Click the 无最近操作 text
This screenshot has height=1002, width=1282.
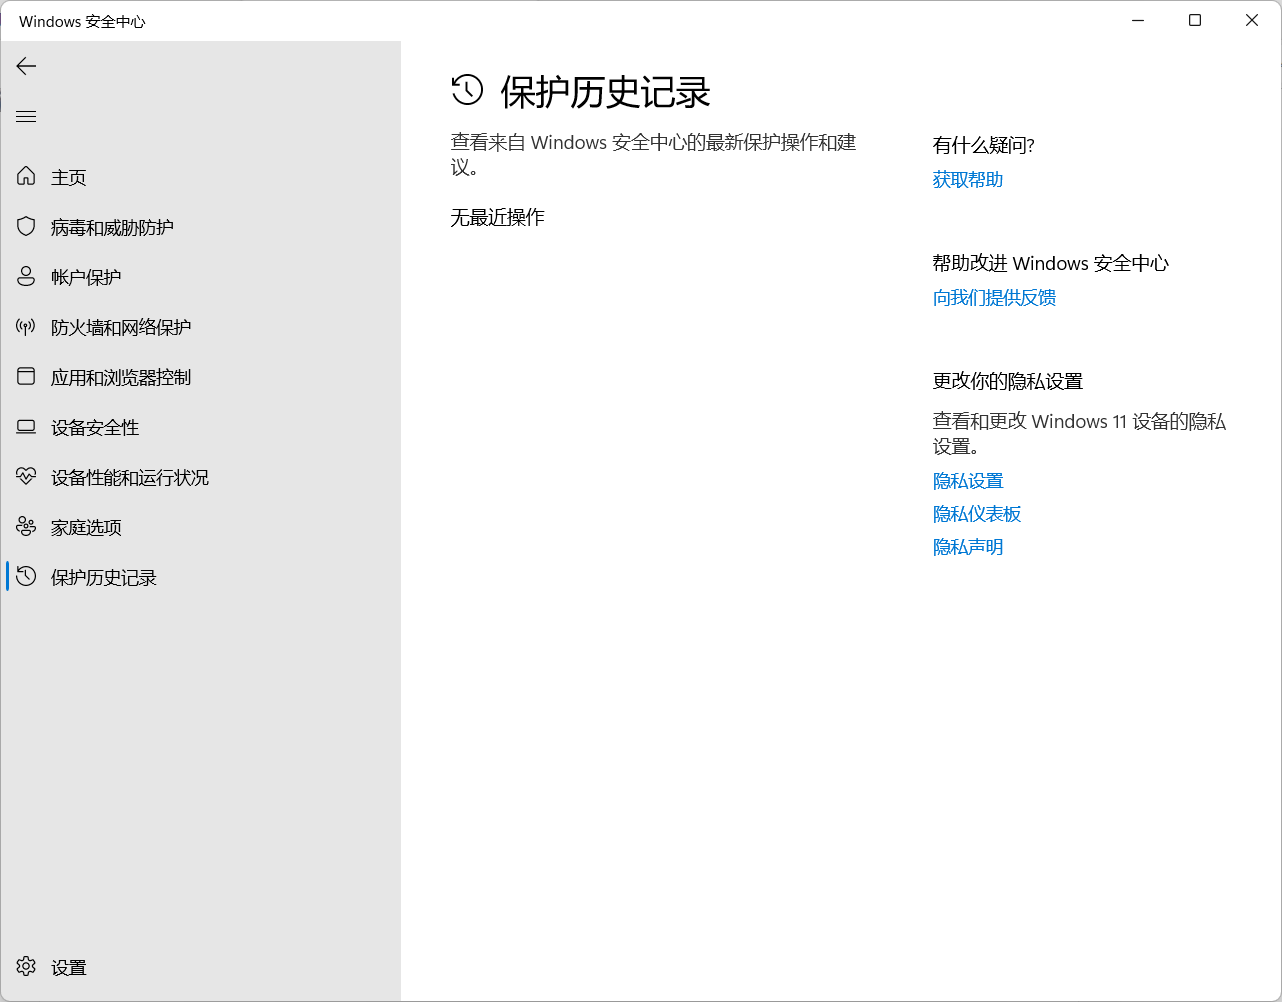[497, 217]
